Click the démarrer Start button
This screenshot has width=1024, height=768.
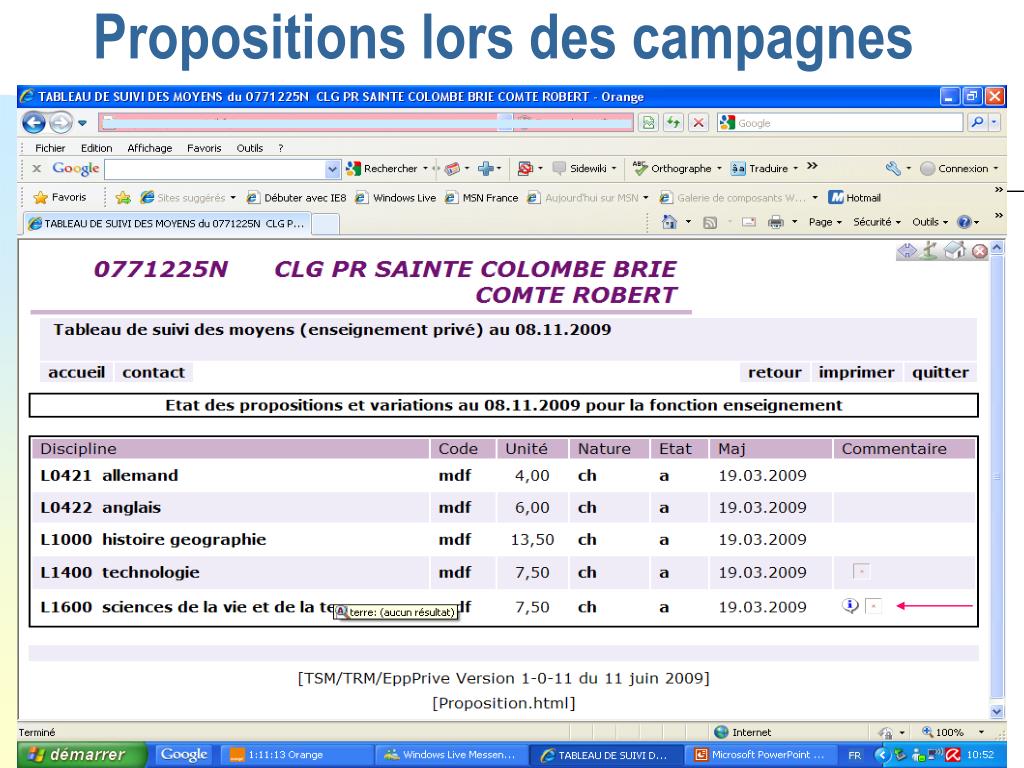tap(80, 754)
